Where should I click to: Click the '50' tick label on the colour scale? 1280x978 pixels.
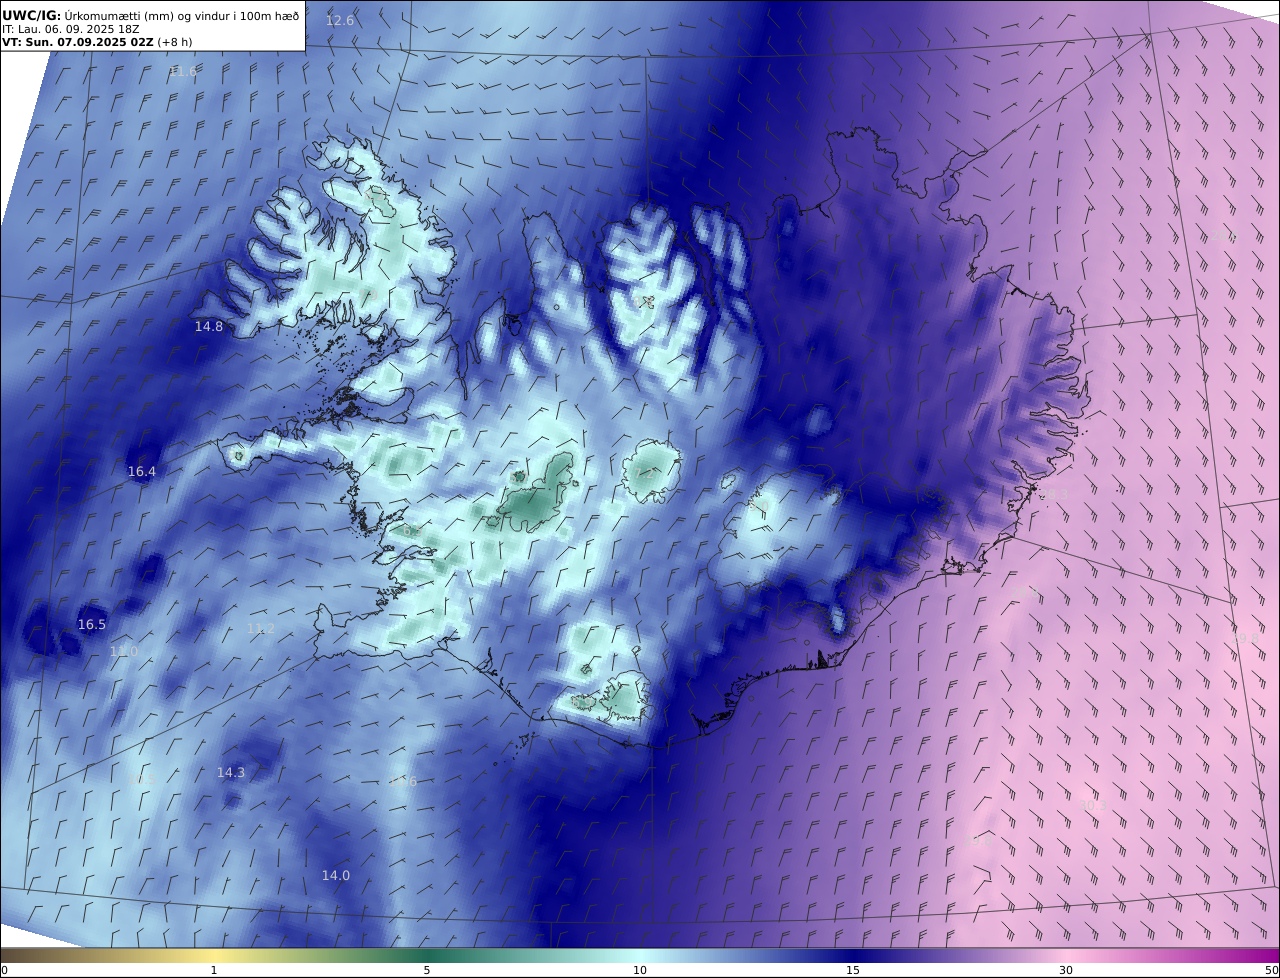1271,970
